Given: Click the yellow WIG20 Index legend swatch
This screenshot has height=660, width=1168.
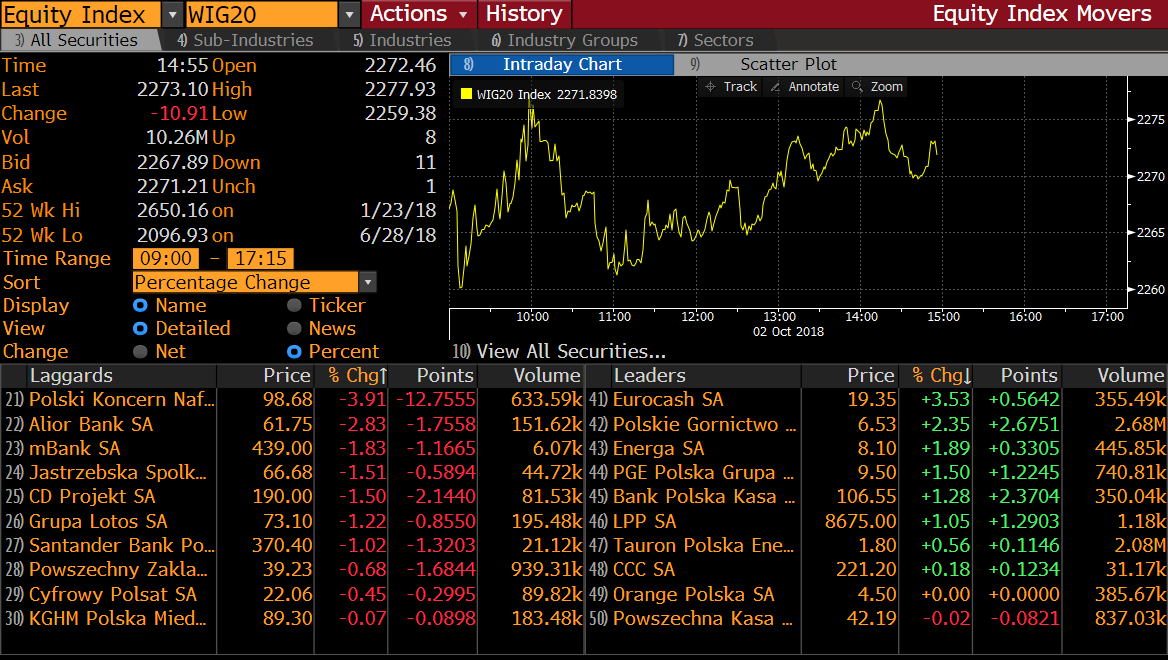Looking at the screenshot, I should point(466,95).
